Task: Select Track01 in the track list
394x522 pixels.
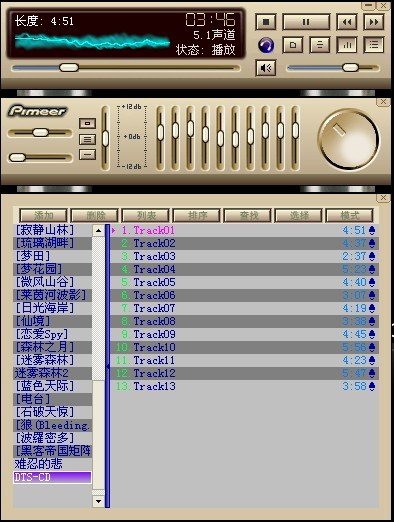Action: 245,230
